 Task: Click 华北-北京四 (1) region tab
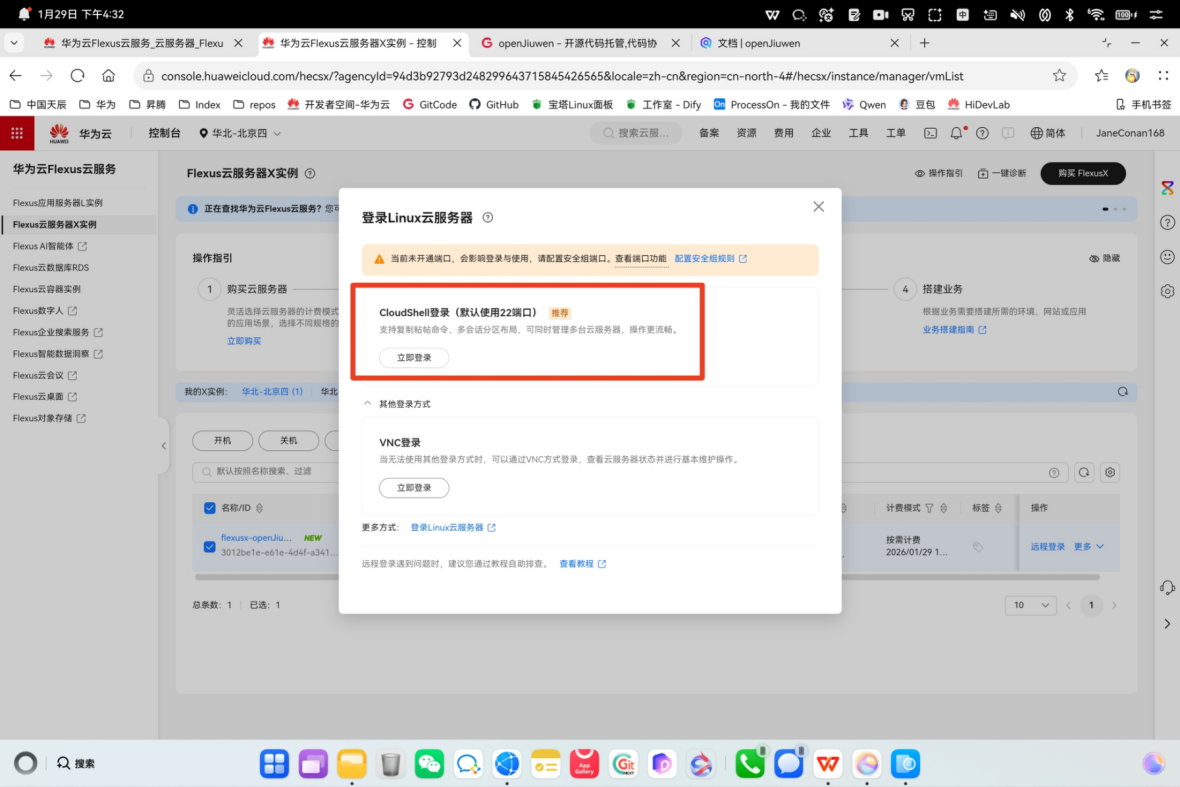(x=272, y=391)
